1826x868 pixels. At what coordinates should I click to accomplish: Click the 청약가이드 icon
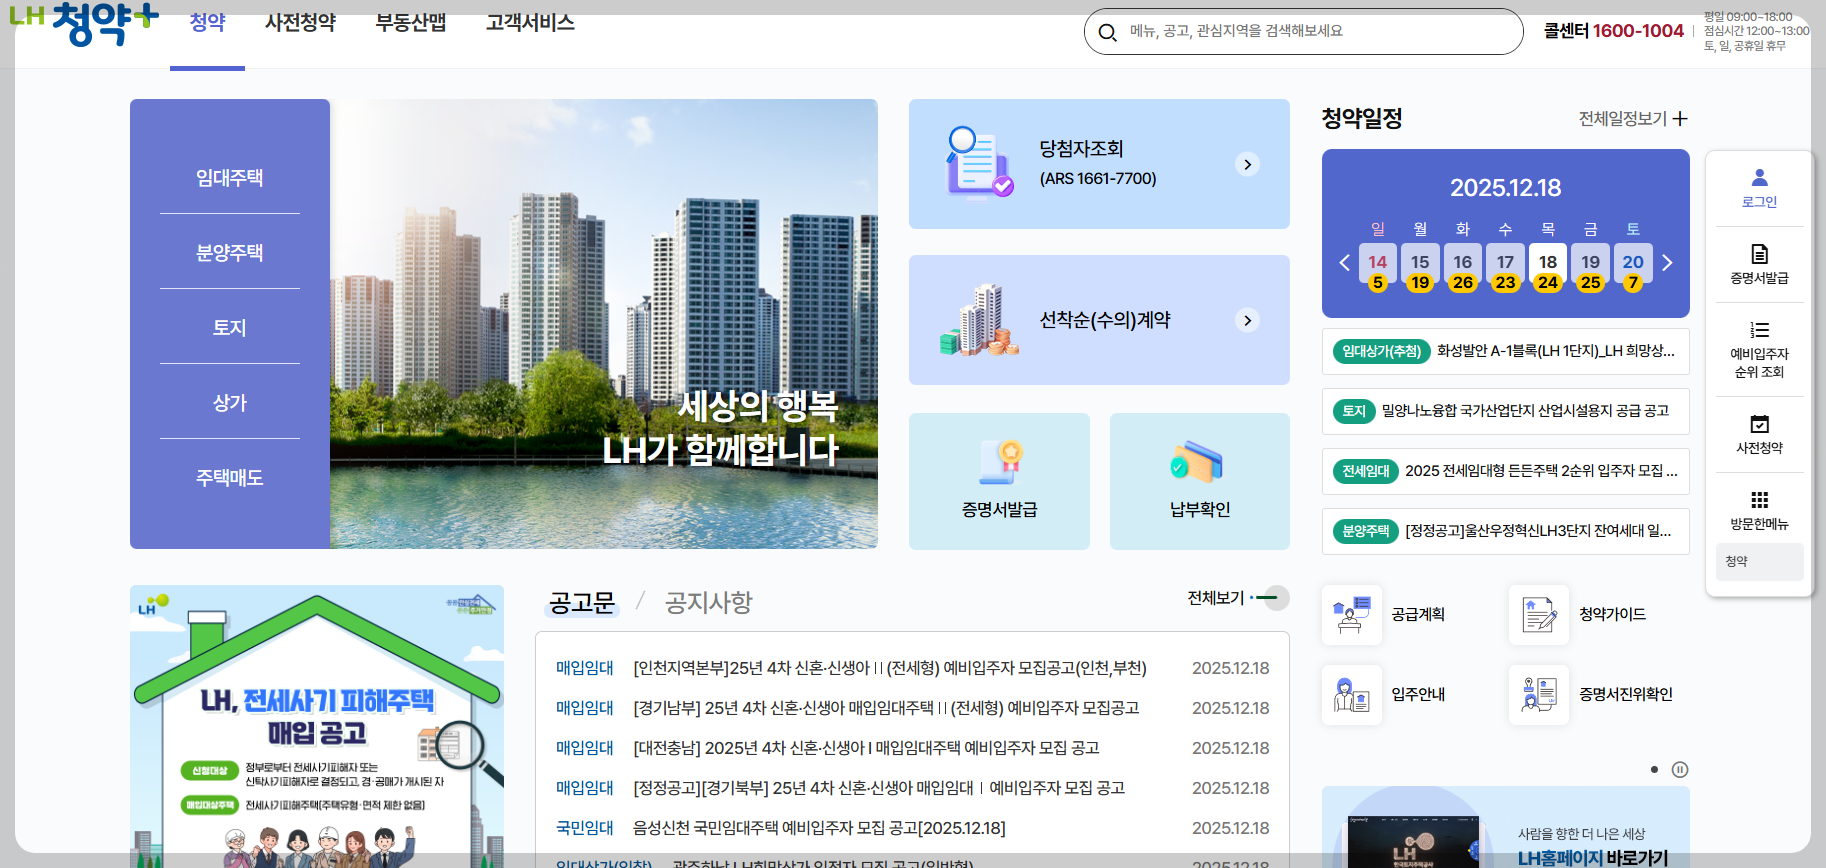(1539, 615)
